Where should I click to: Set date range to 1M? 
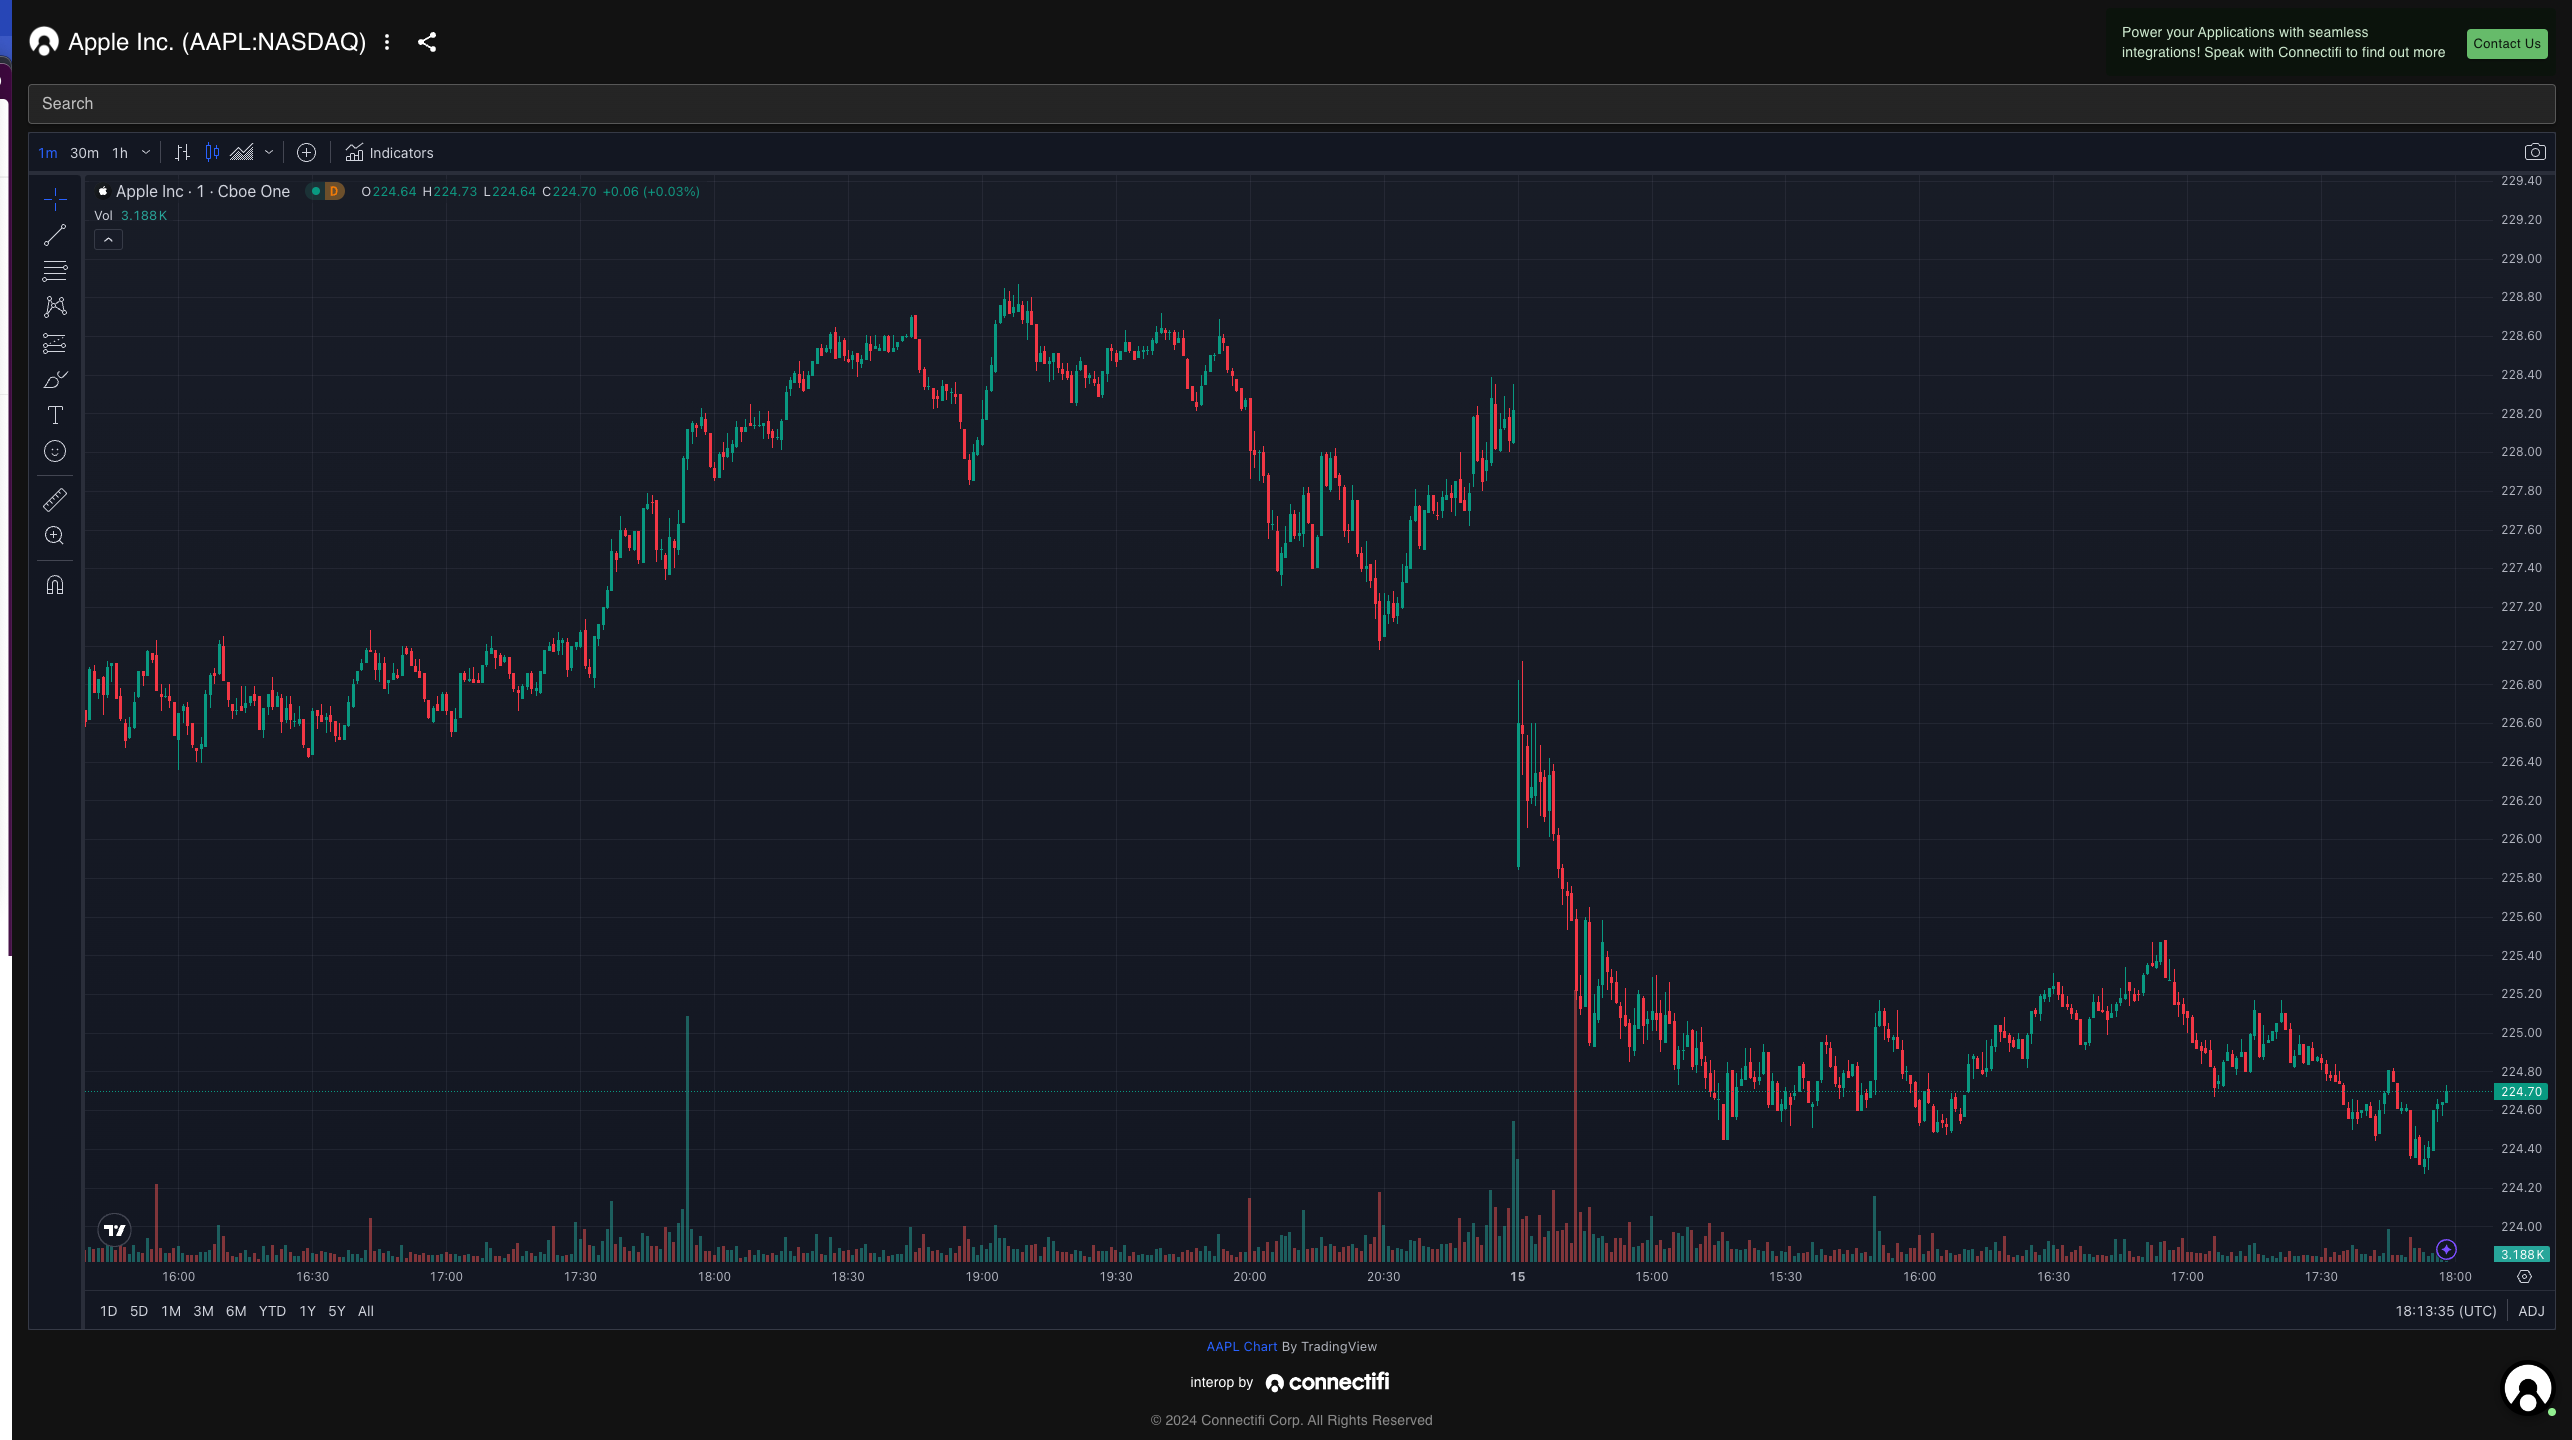[171, 1311]
